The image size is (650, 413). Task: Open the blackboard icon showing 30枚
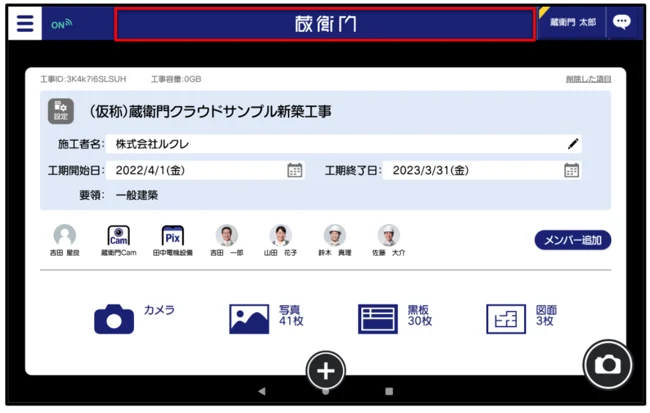pyautogui.click(x=377, y=319)
